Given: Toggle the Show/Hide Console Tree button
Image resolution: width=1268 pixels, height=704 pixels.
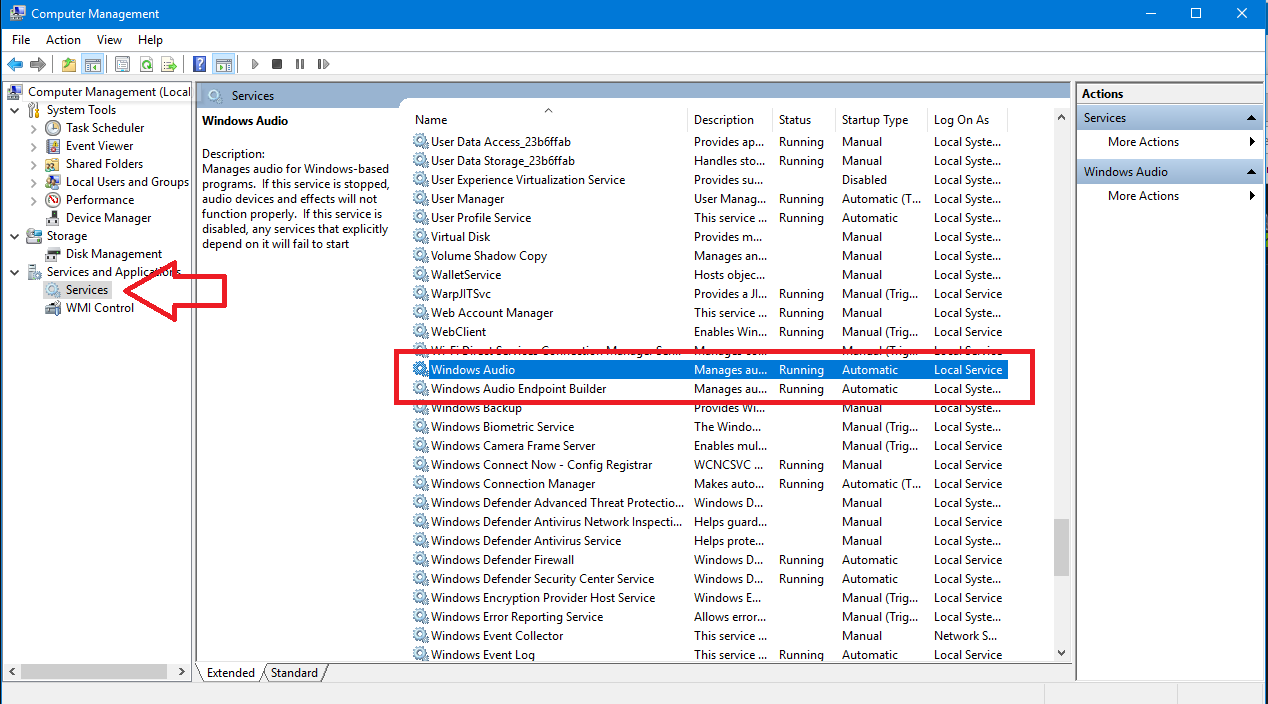Looking at the screenshot, I should (x=92, y=64).
